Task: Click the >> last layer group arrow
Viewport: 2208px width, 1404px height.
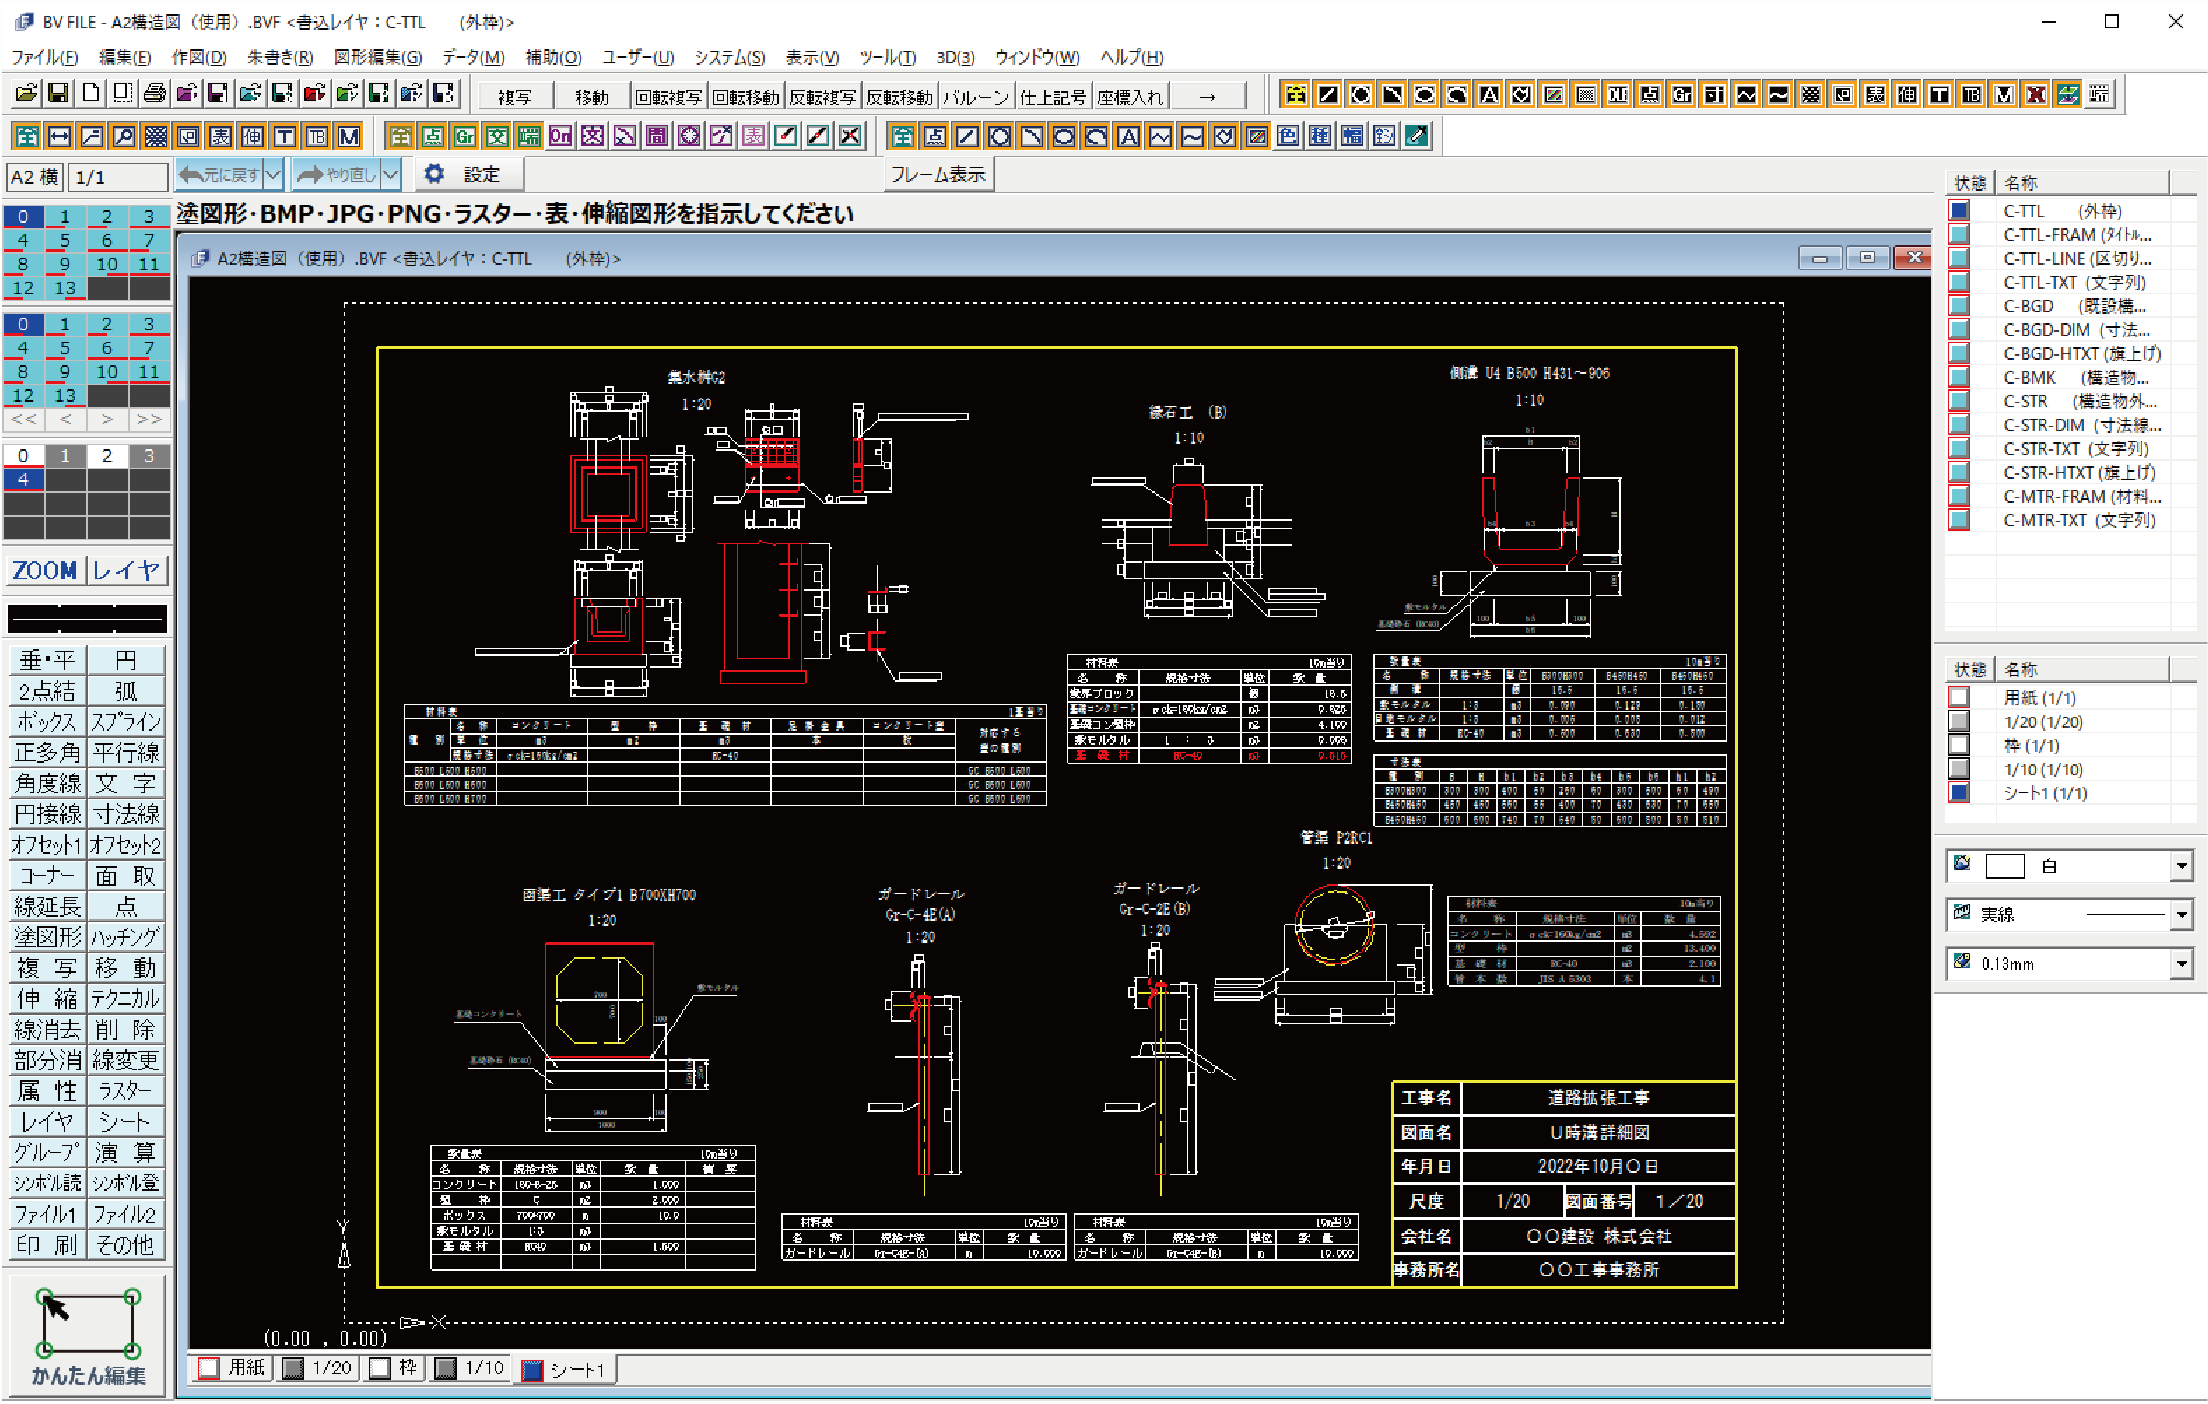Action: coord(149,420)
